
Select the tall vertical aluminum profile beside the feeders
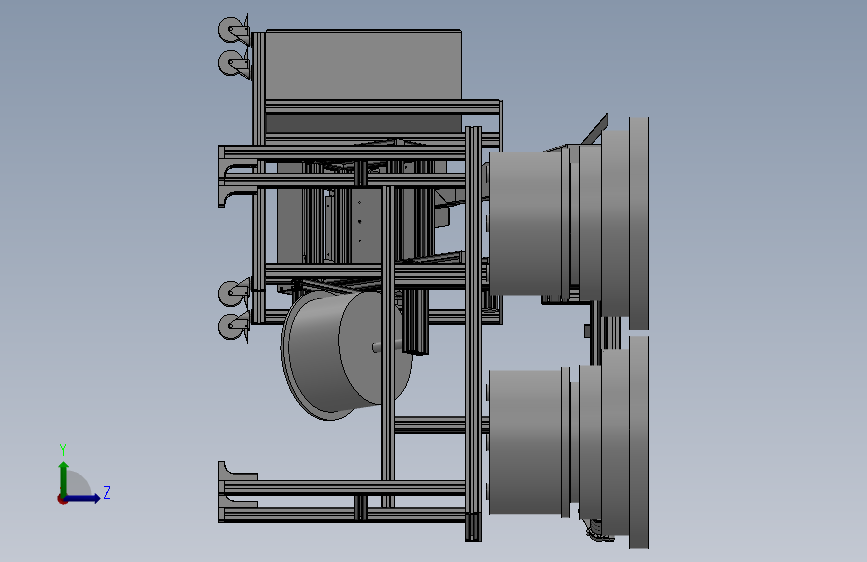(473, 334)
